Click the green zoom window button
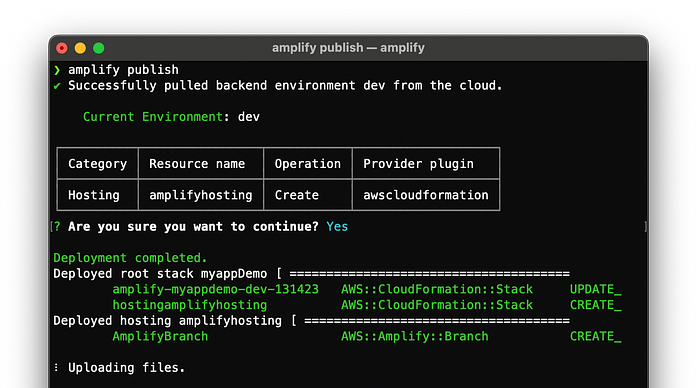This screenshot has height=388, width=700. tap(99, 48)
